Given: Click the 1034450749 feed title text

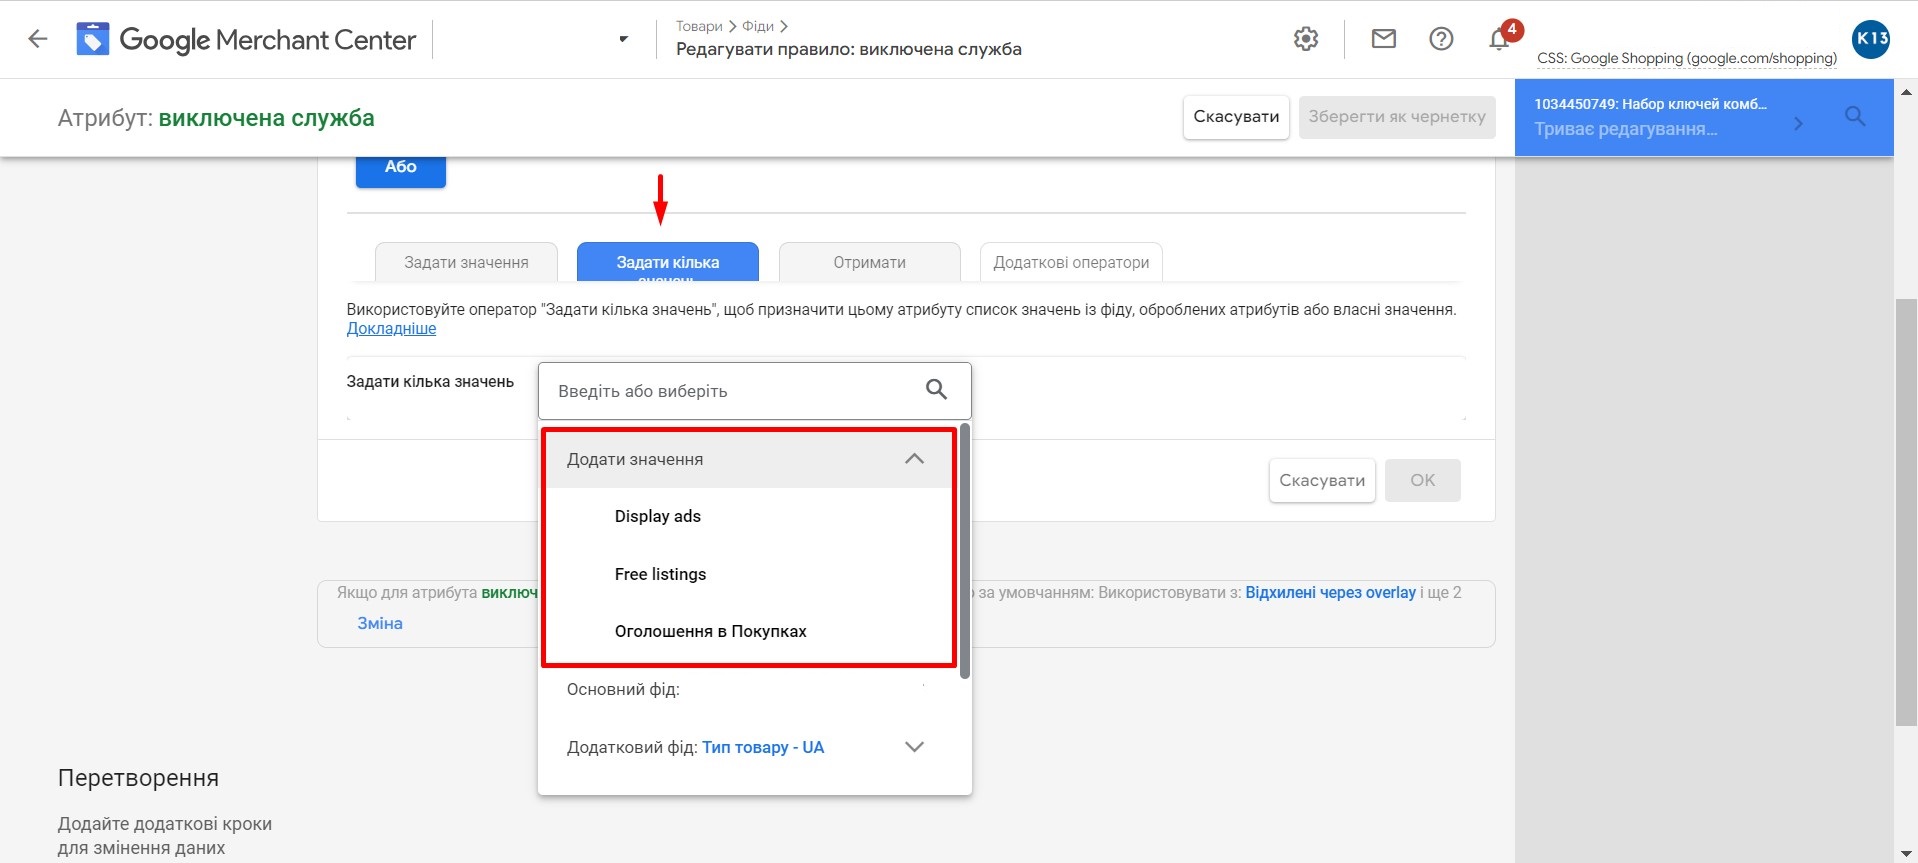Looking at the screenshot, I should pos(1650,104).
